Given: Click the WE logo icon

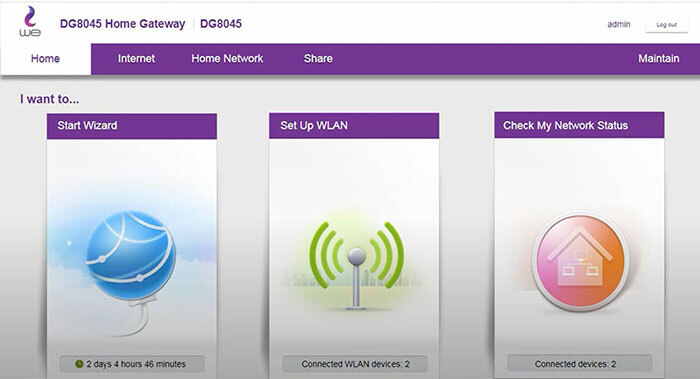Looking at the screenshot, I should pyautogui.click(x=30, y=21).
